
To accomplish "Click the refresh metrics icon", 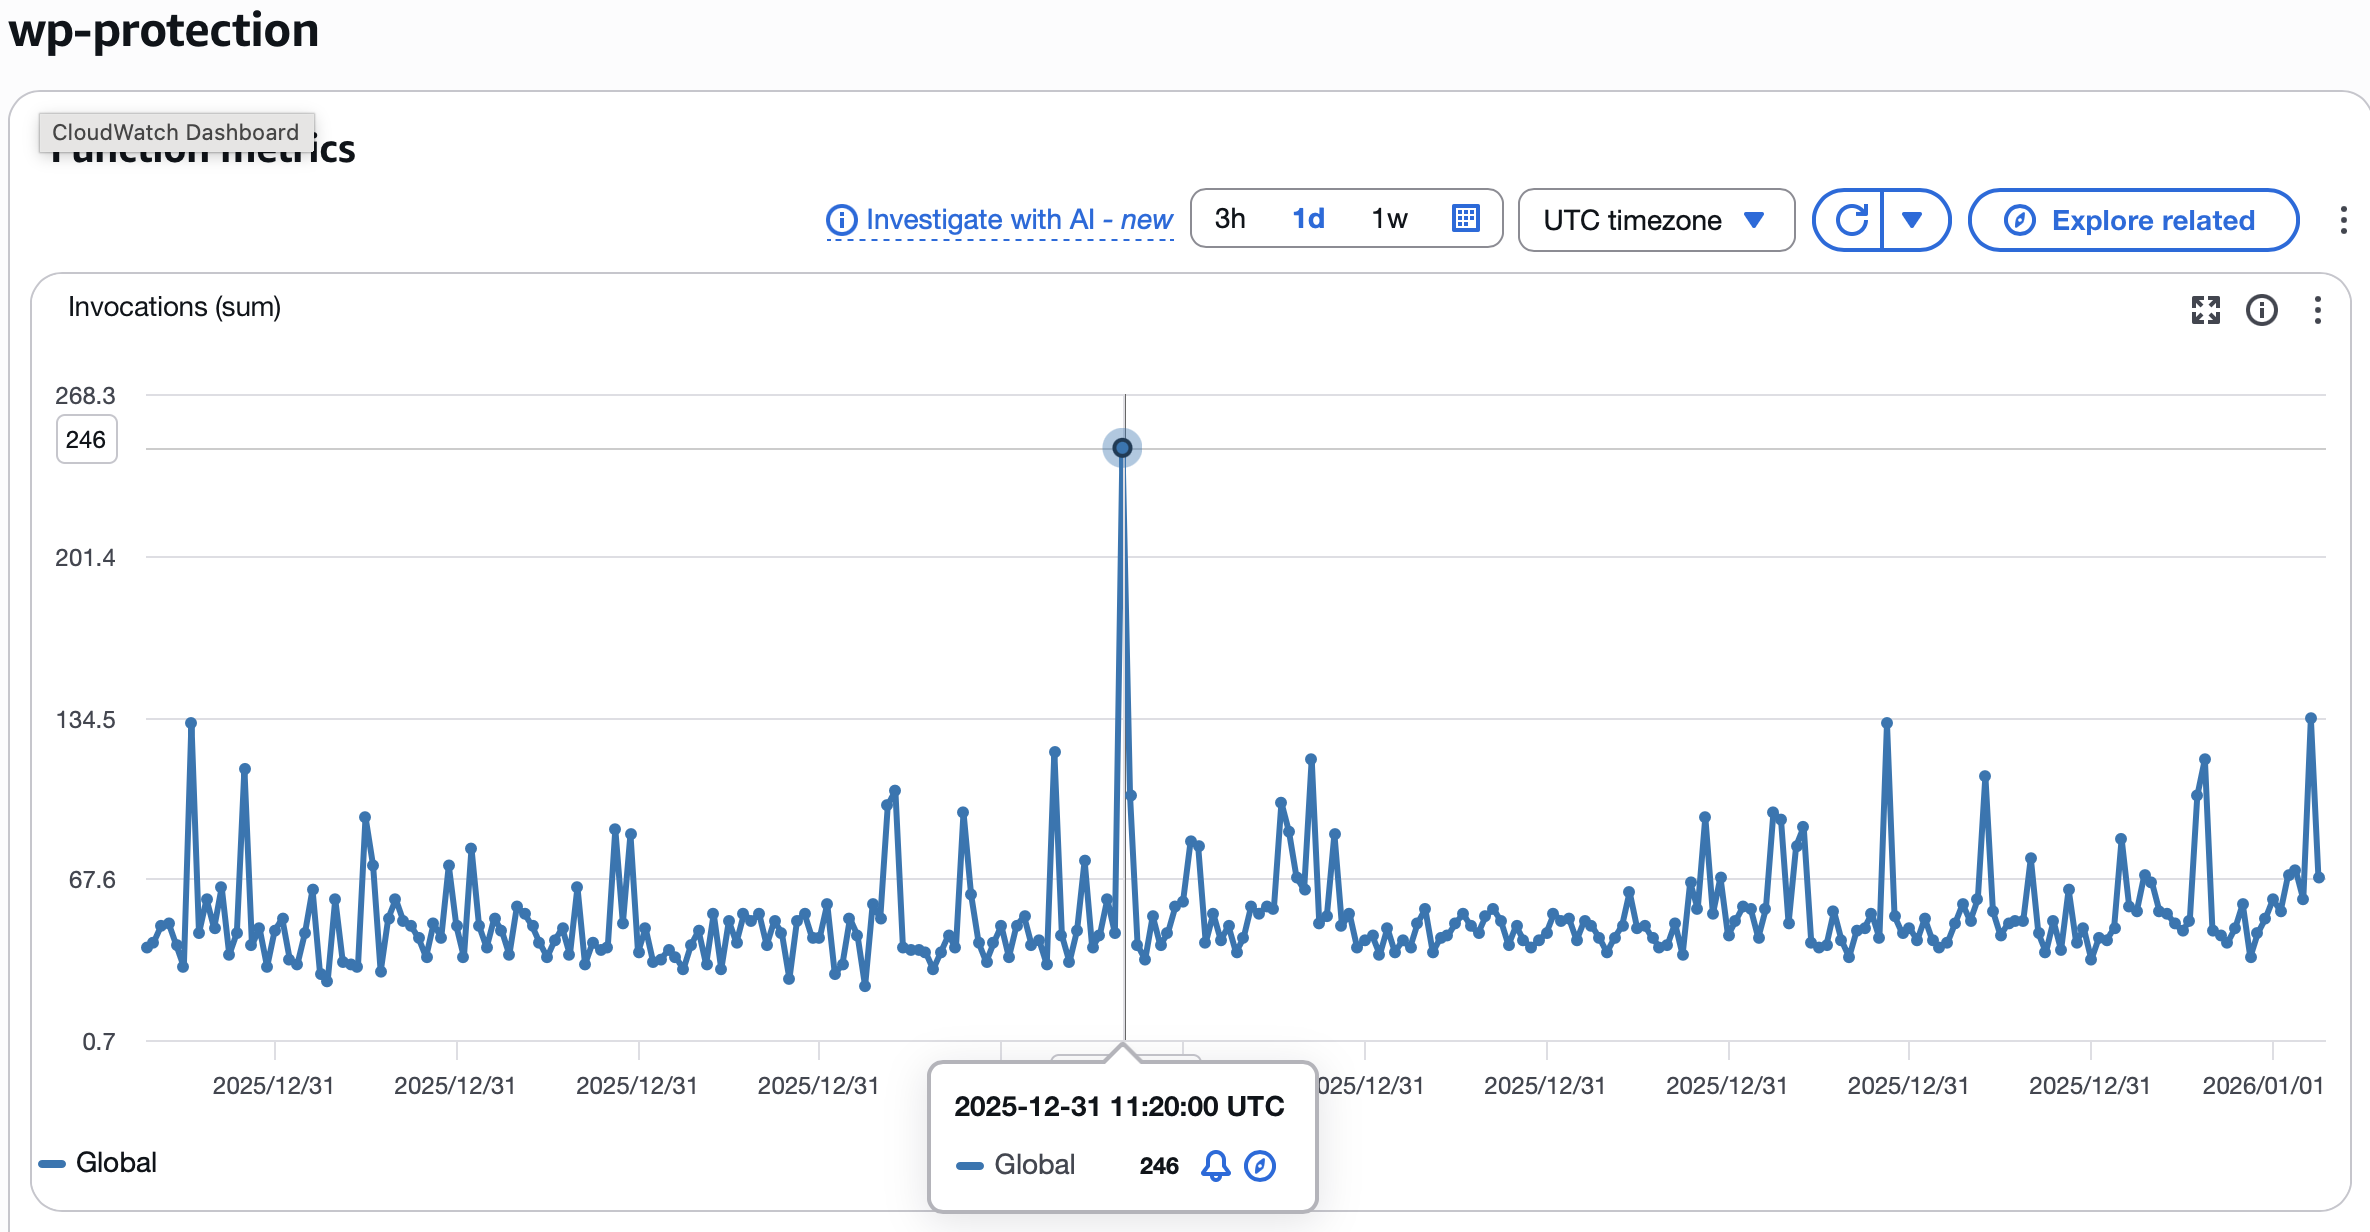I will [x=1850, y=220].
